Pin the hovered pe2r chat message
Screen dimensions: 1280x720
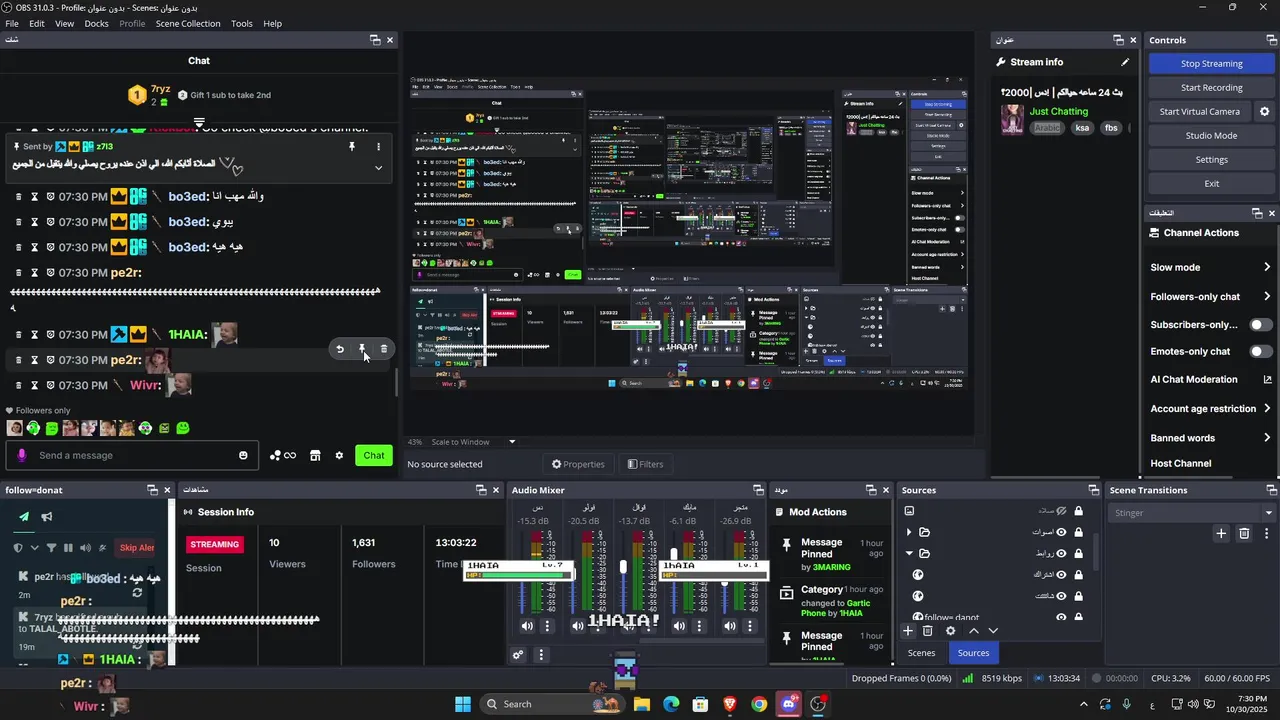point(362,349)
